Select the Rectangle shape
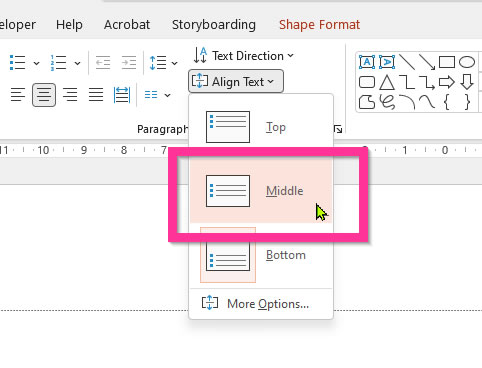 tap(447, 62)
